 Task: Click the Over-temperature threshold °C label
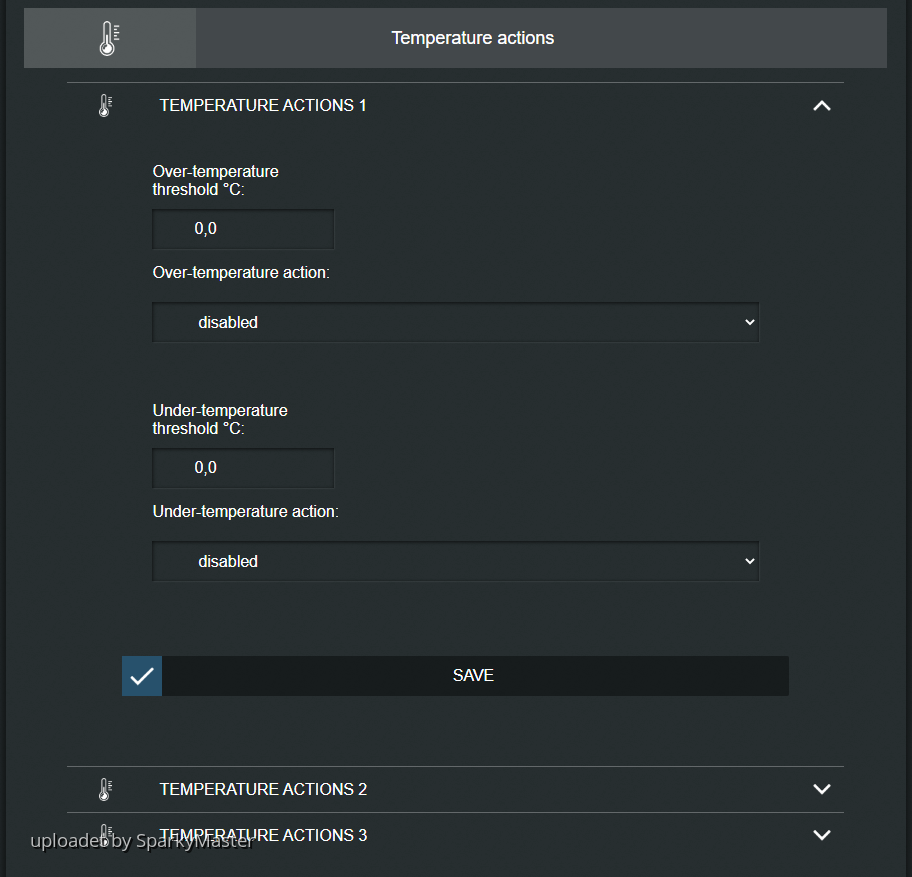pos(215,180)
